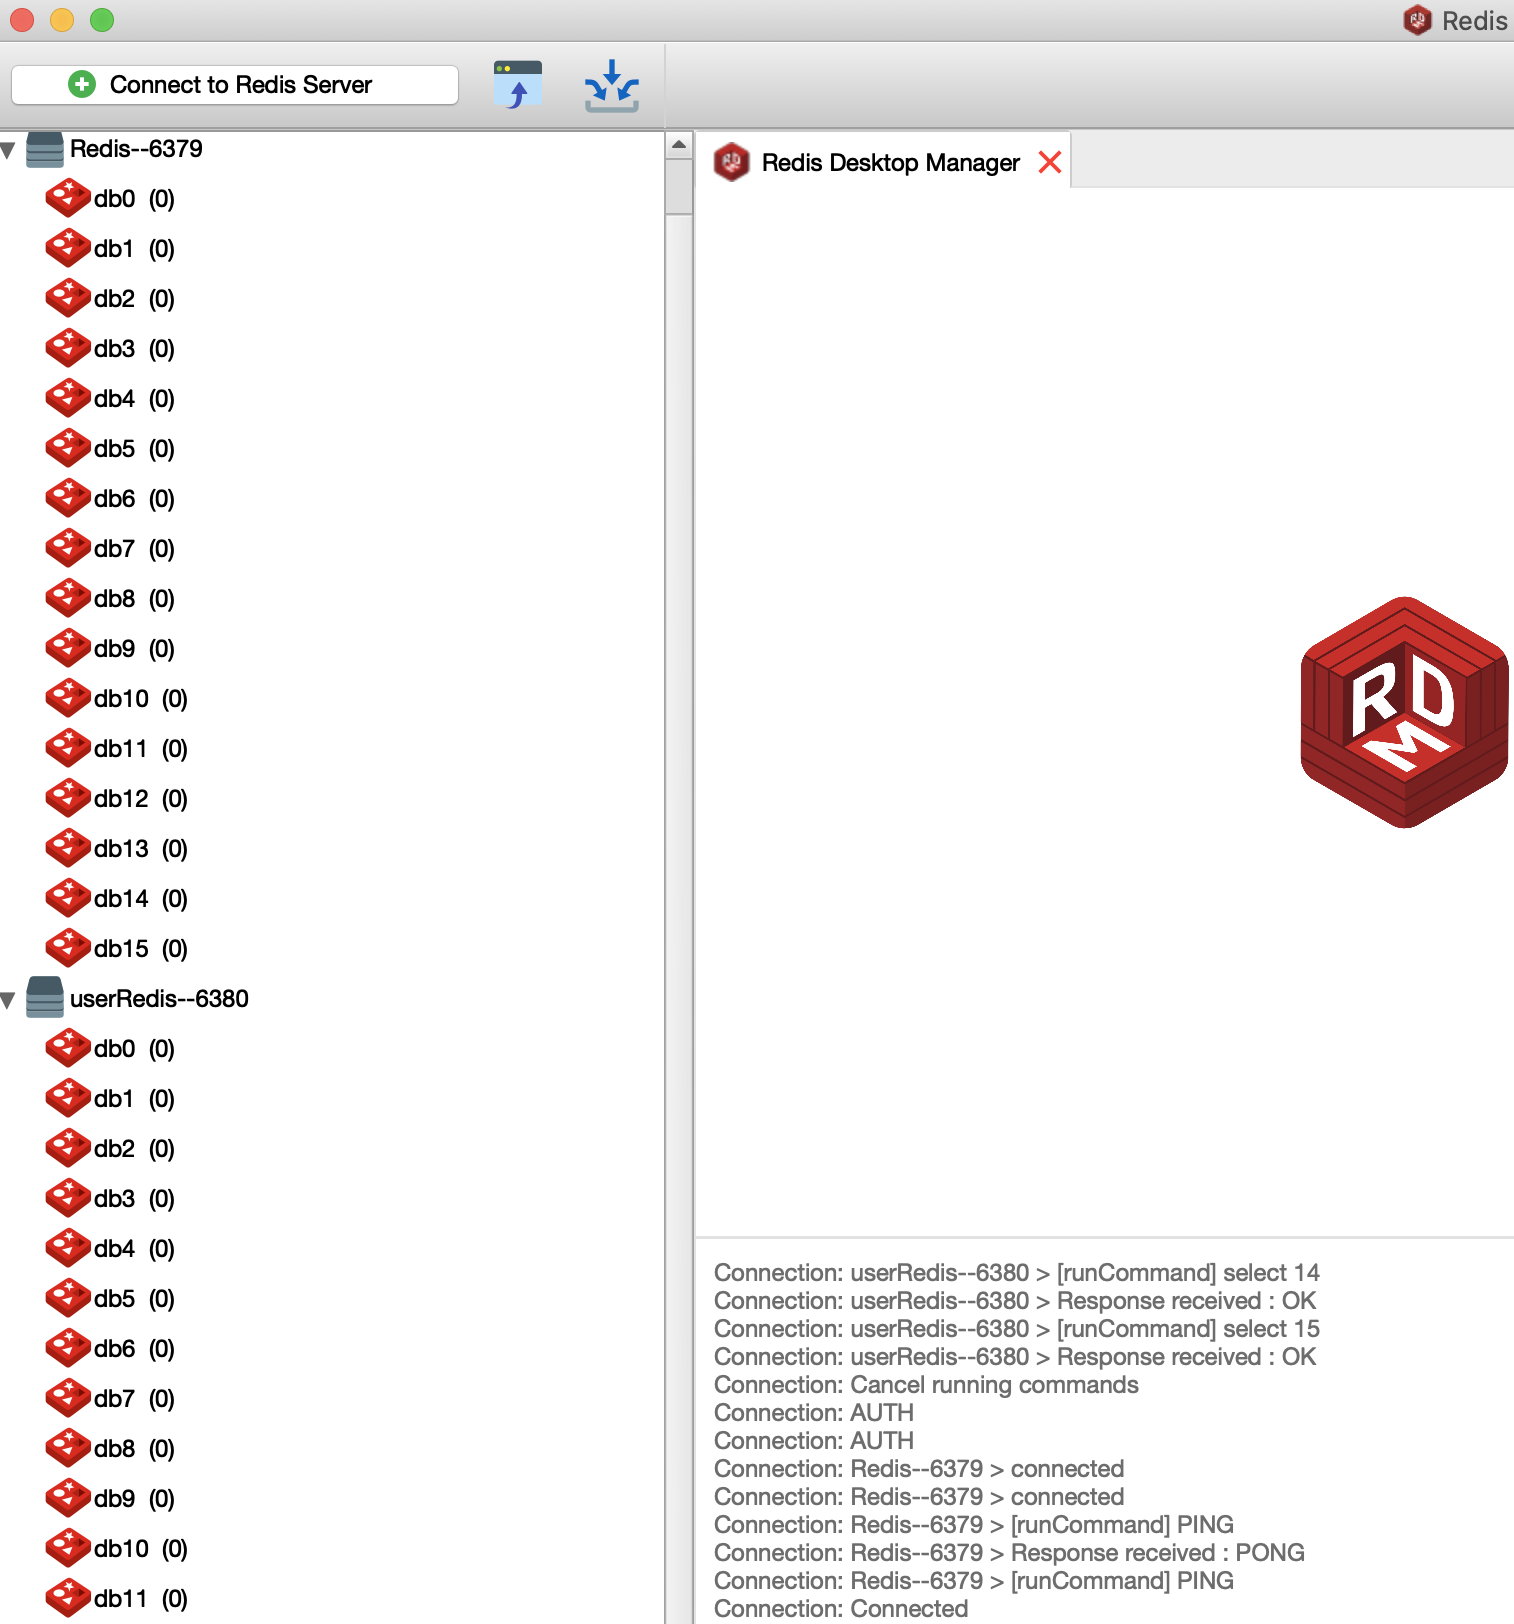Click the db0 icon under Redis--6379
The image size is (1514, 1624).
[68, 198]
